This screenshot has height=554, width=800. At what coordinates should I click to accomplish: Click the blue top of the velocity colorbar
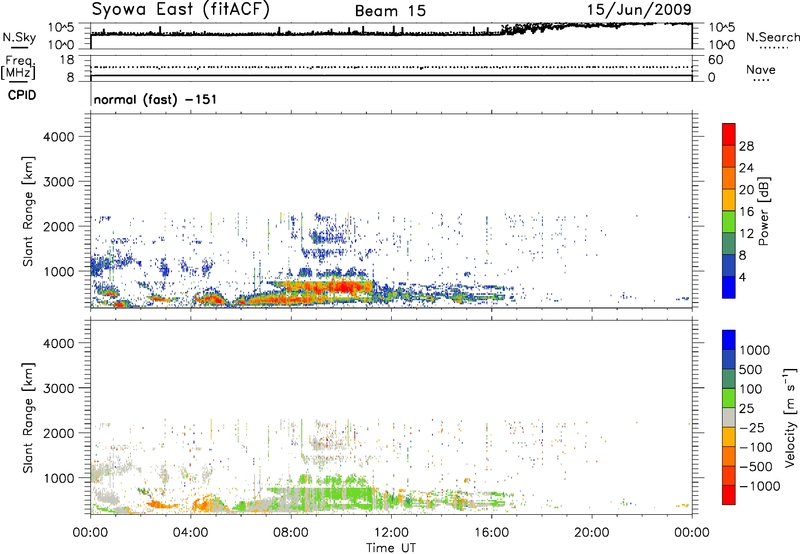pos(729,340)
